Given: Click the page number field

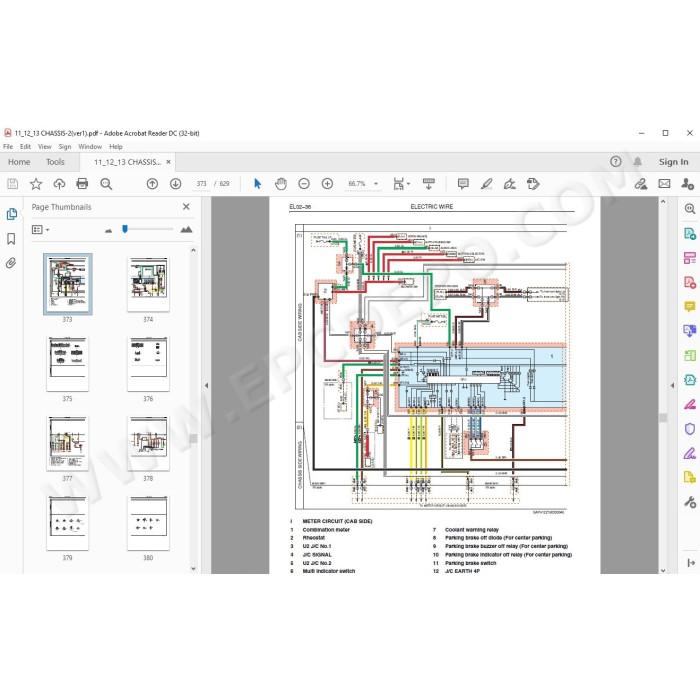Looking at the screenshot, I should coord(201,183).
